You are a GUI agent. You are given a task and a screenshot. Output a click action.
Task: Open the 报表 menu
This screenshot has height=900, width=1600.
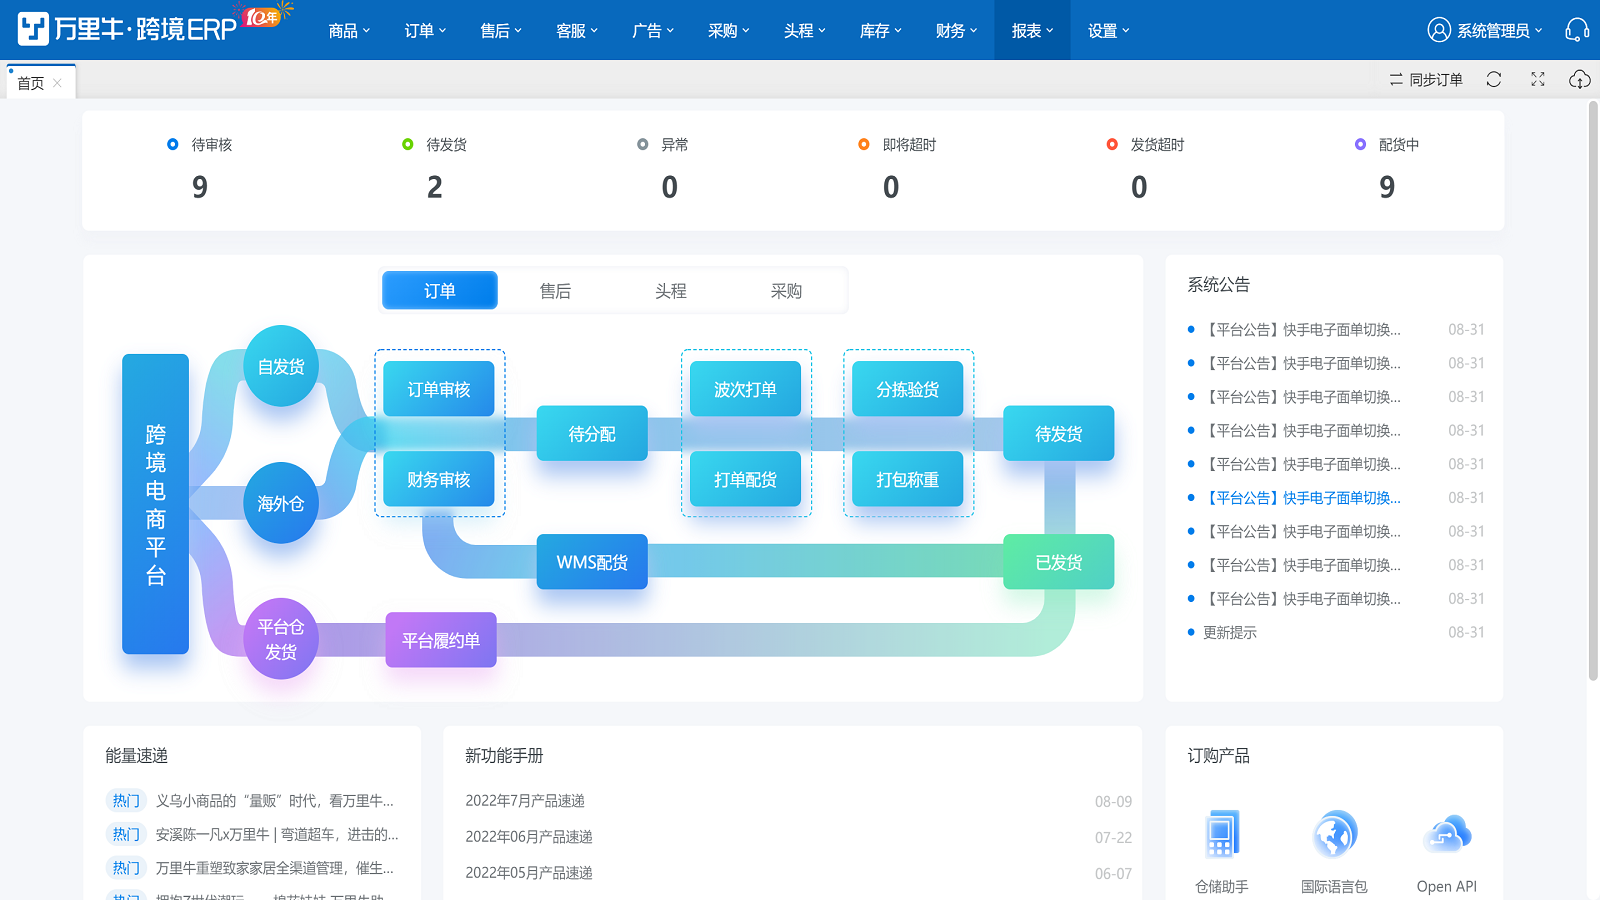(1033, 30)
